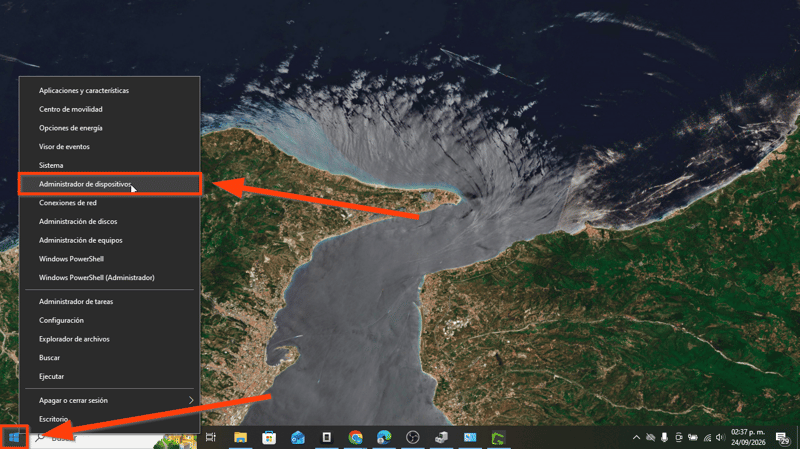This screenshot has width=800, height=449.
Task: Expand Apagar o cerrar sesión submenu
Action: coord(109,401)
